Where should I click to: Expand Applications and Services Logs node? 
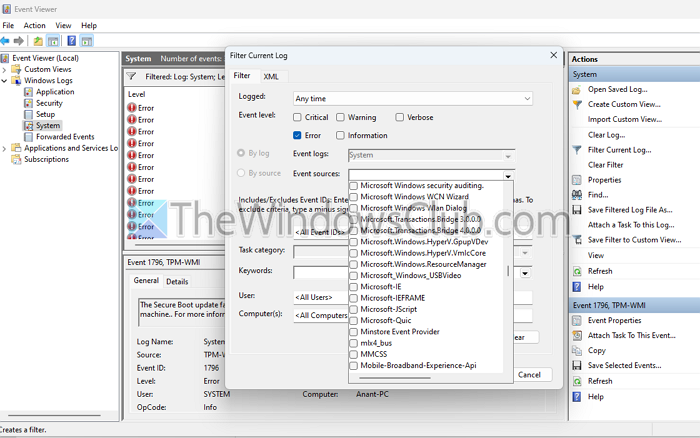[4, 148]
